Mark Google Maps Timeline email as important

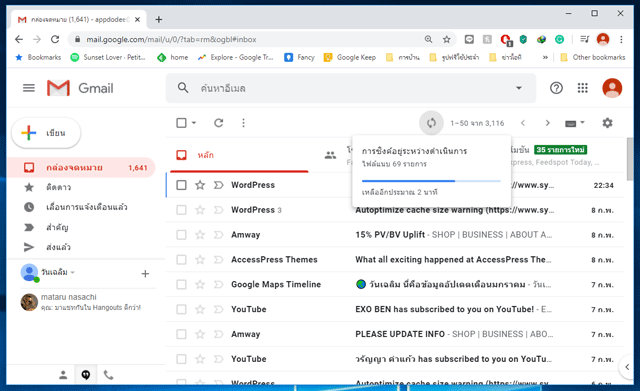click(x=218, y=284)
